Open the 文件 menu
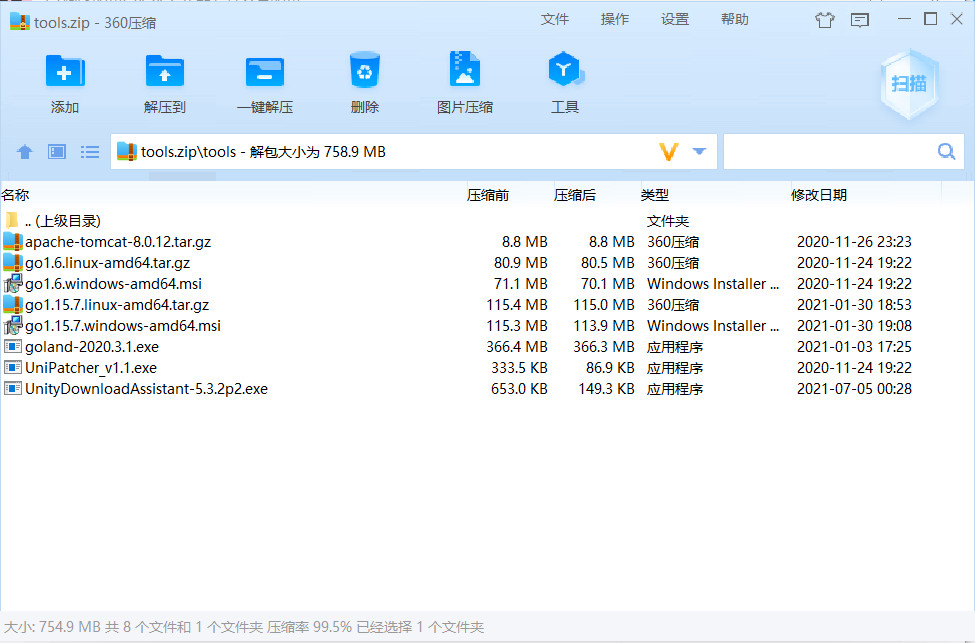The height and width of the screenshot is (643, 975). click(x=555, y=19)
